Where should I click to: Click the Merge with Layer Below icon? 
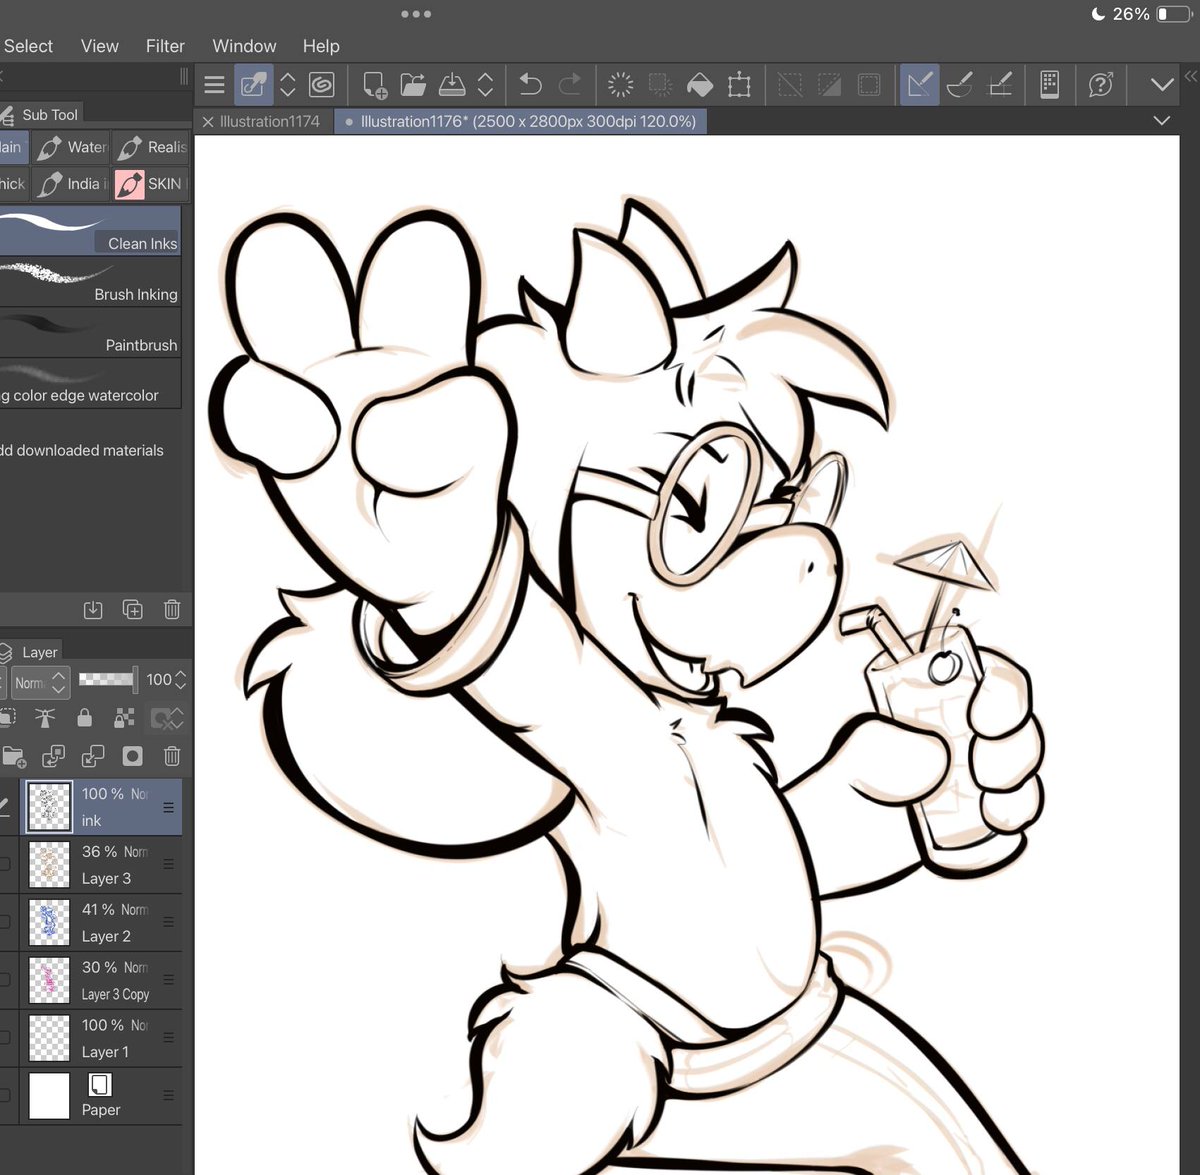coord(93,756)
